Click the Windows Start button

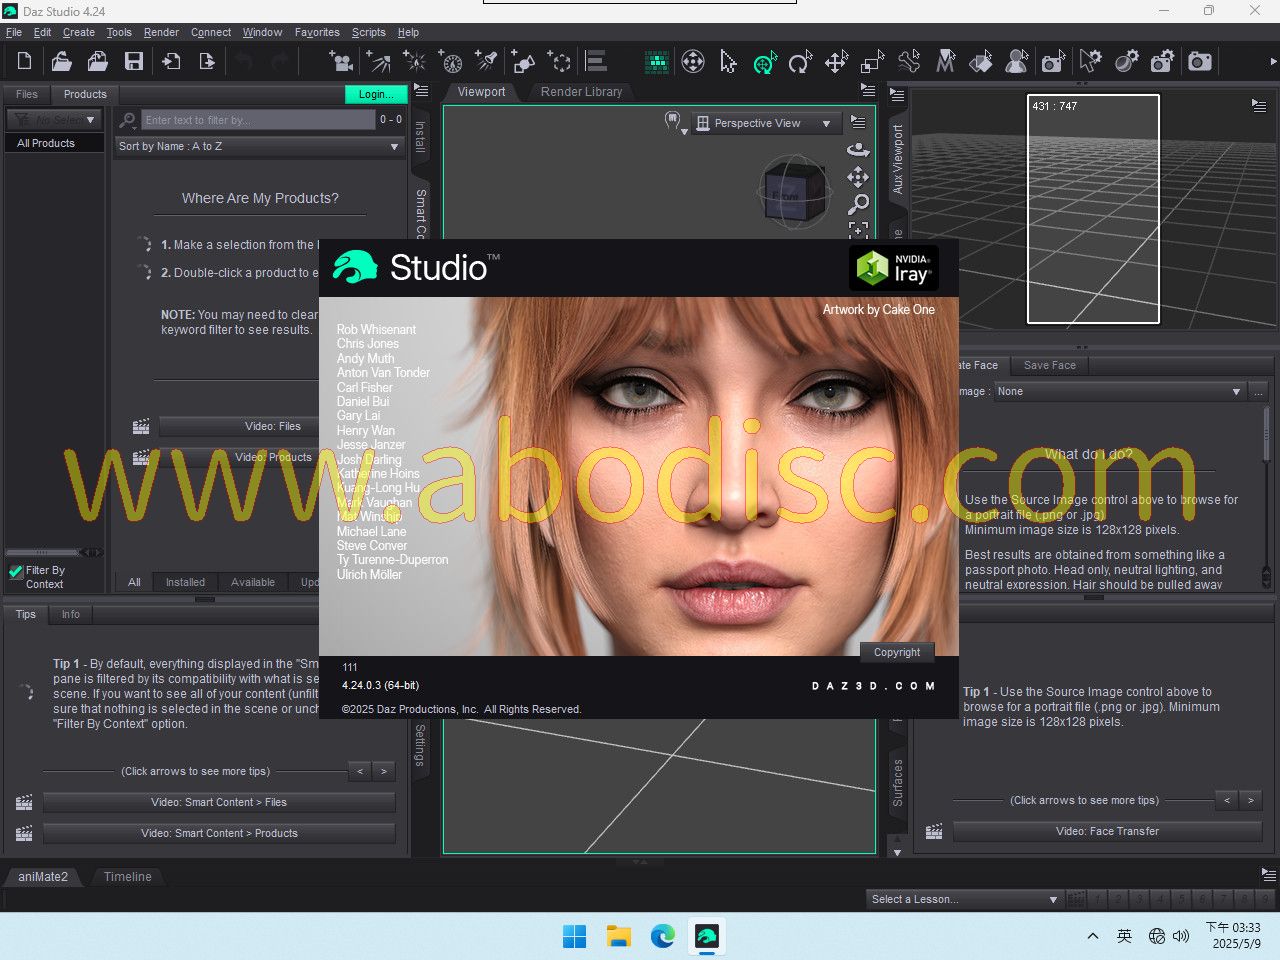(575, 936)
